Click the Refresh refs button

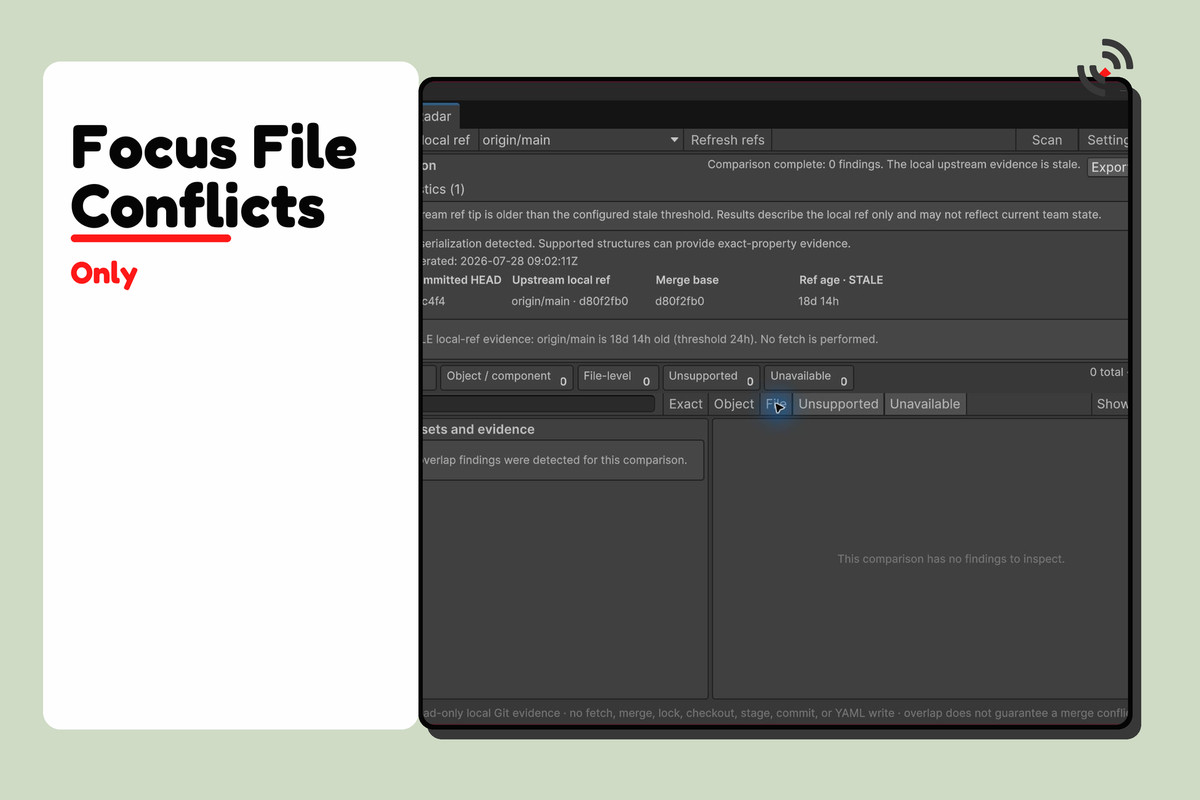click(x=728, y=140)
